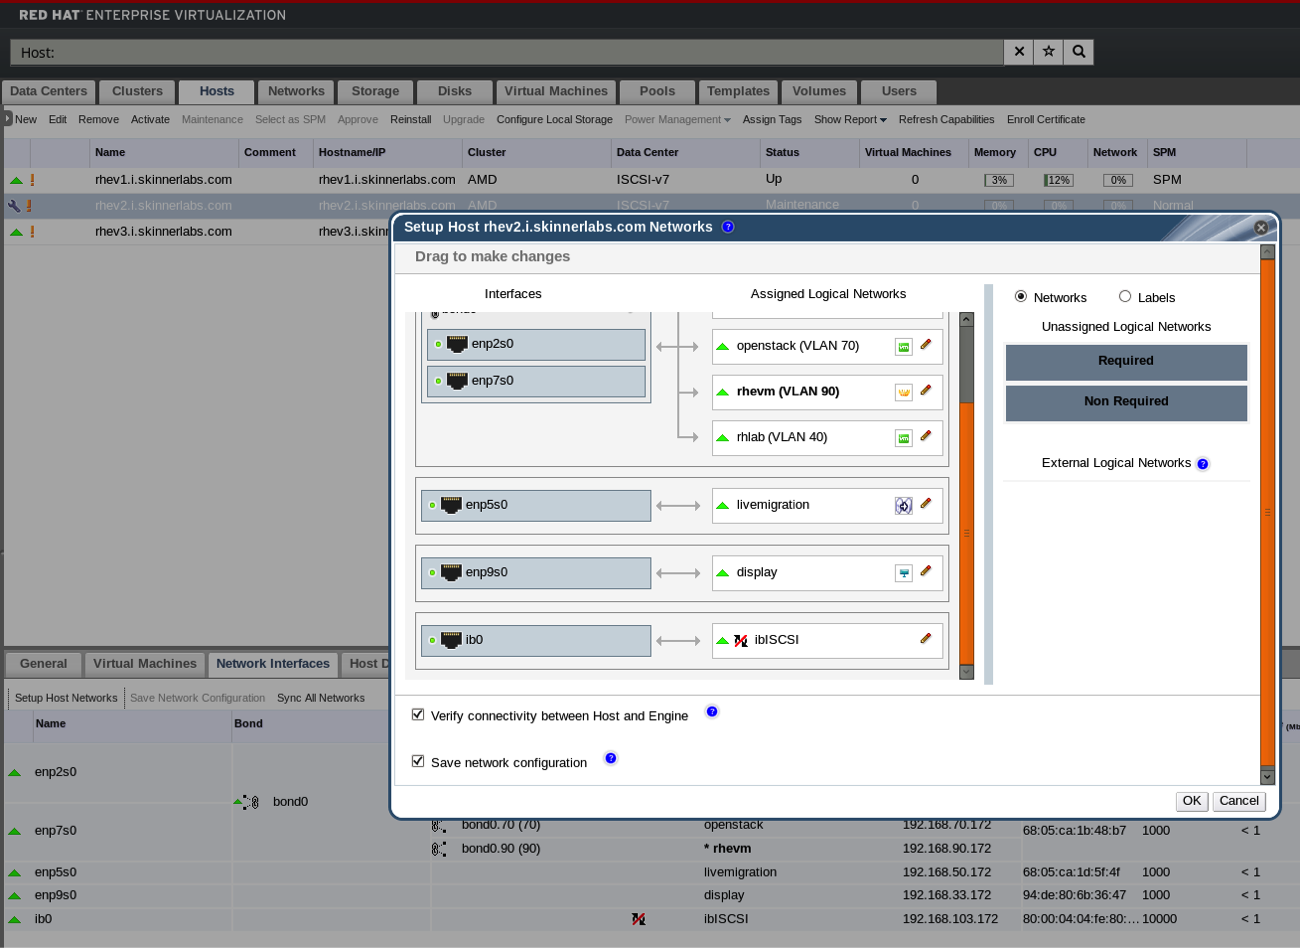This screenshot has height=948, width=1300.
Task: Open the Storage tab
Action: coord(375,91)
